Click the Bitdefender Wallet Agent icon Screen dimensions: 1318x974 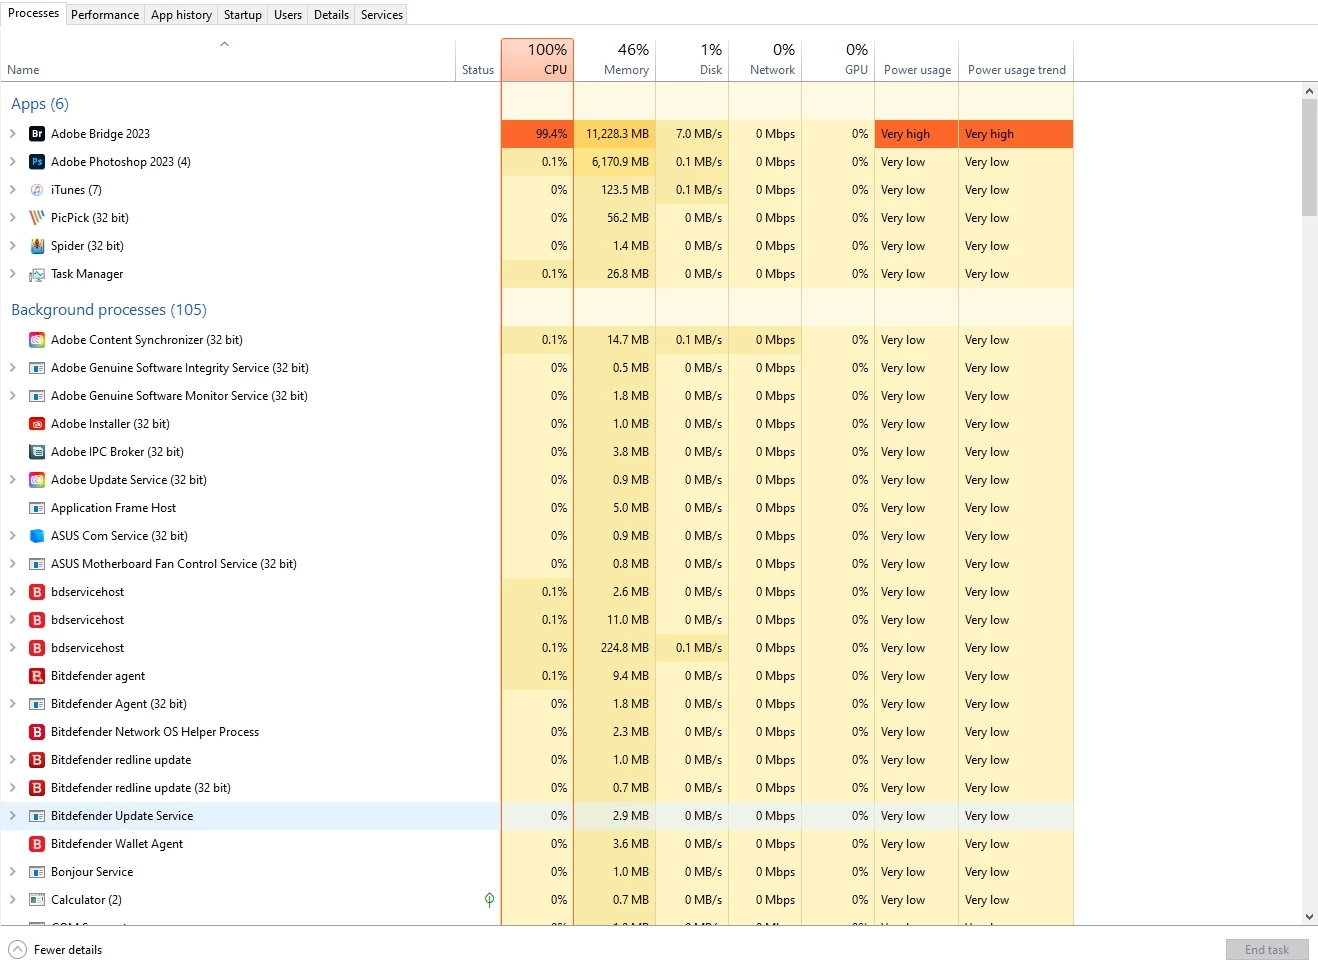[x=37, y=844]
